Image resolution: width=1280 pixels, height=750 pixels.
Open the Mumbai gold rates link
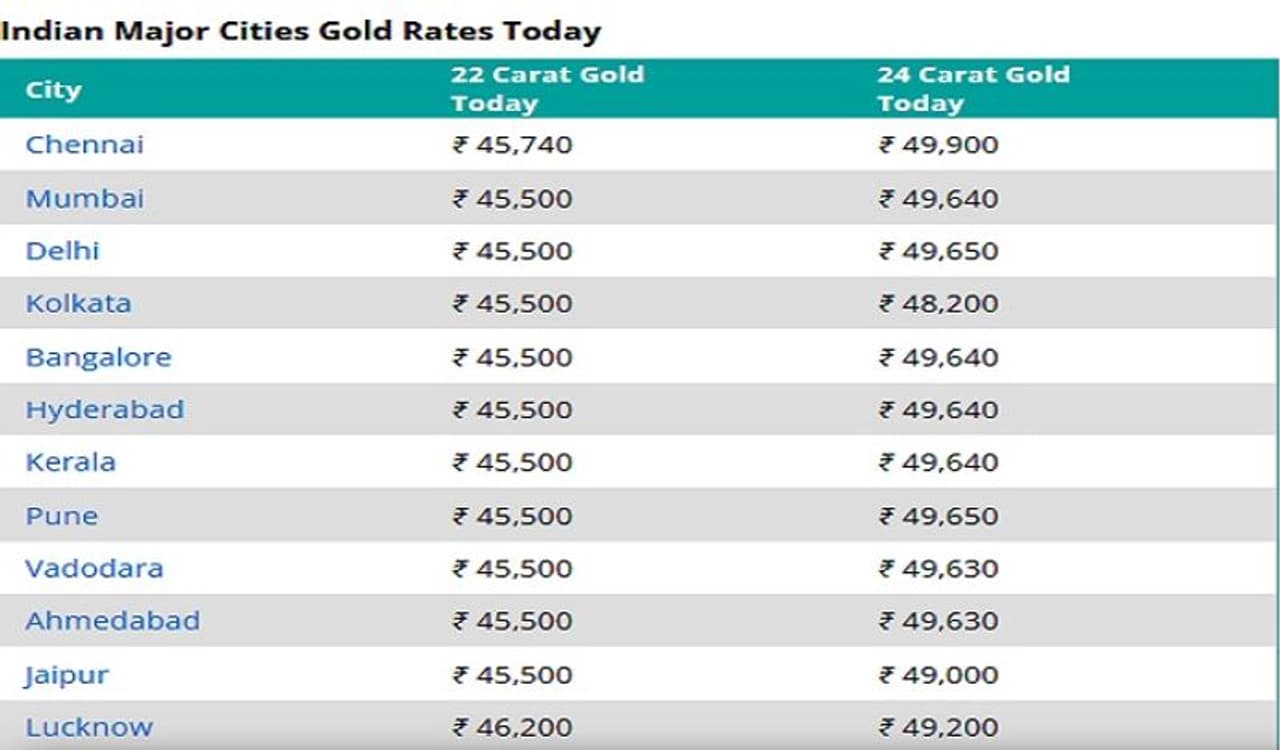84,198
